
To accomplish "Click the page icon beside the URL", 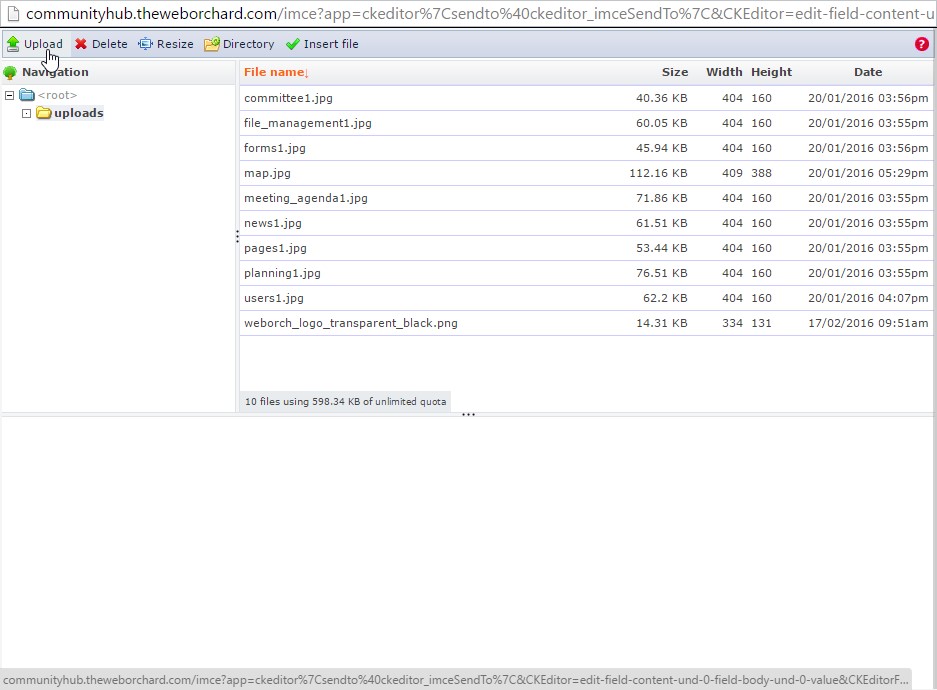I will point(13,13).
